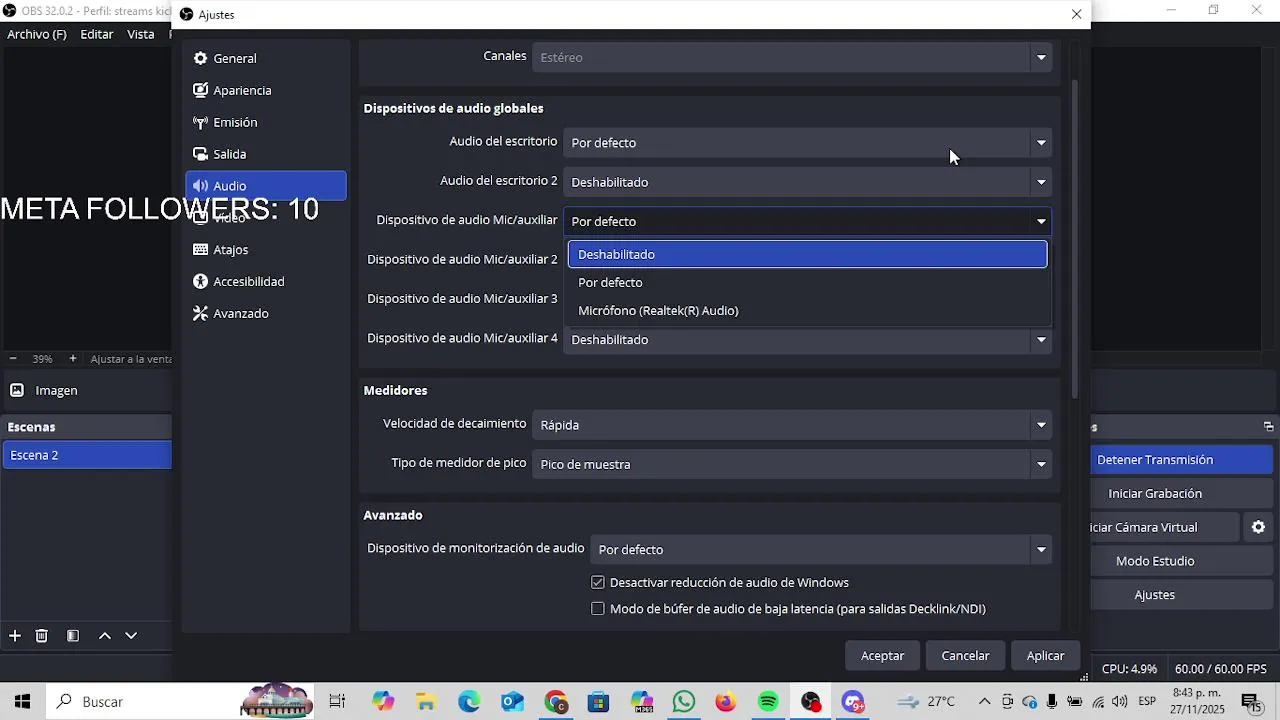Open General settings tab
Image resolution: width=1280 pixels, height=720 pixels.
(x=265, y=58)
